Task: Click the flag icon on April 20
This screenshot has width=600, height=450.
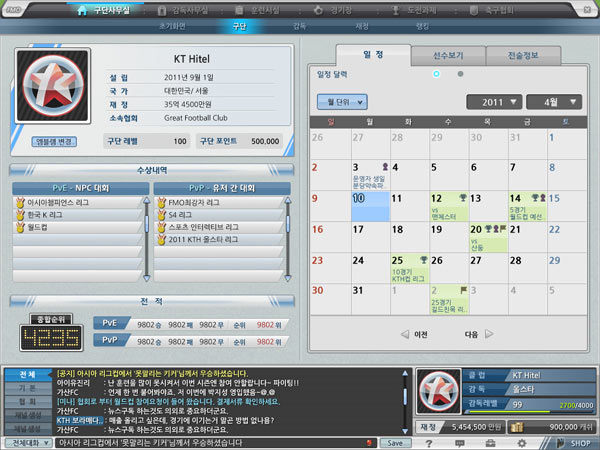Action: point(503,228)
